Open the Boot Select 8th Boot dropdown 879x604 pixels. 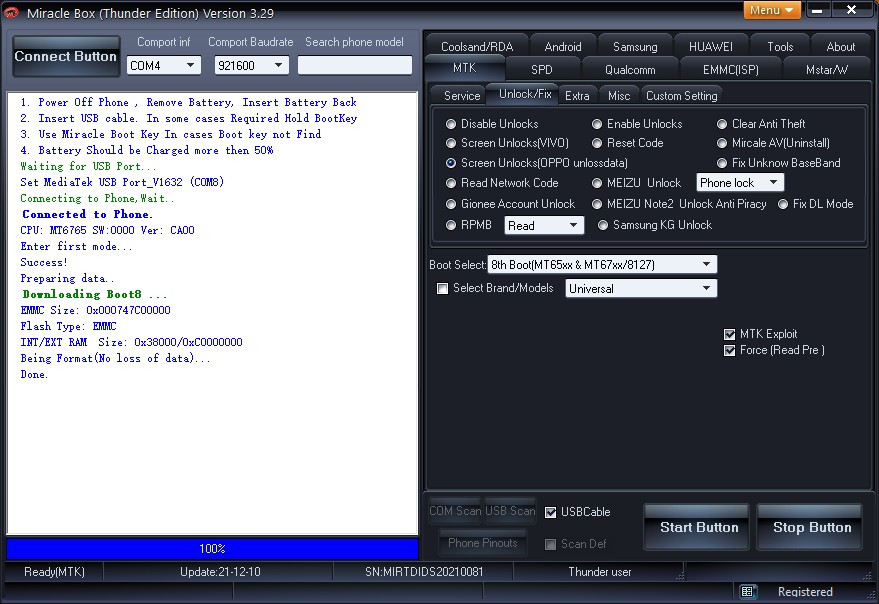point(602,264)
